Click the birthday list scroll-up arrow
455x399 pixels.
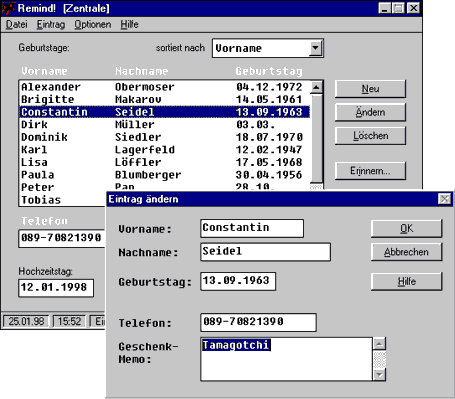coord(316,88)
